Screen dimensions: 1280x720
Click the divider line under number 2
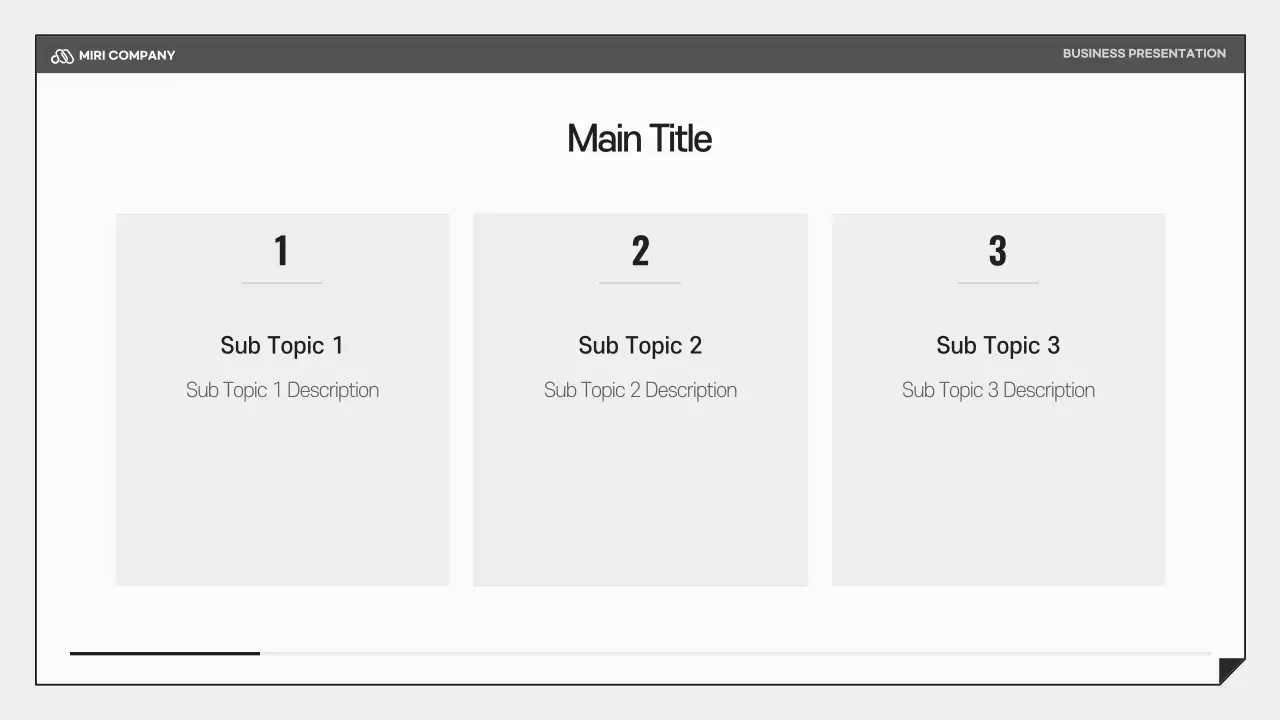coord(640,283)
